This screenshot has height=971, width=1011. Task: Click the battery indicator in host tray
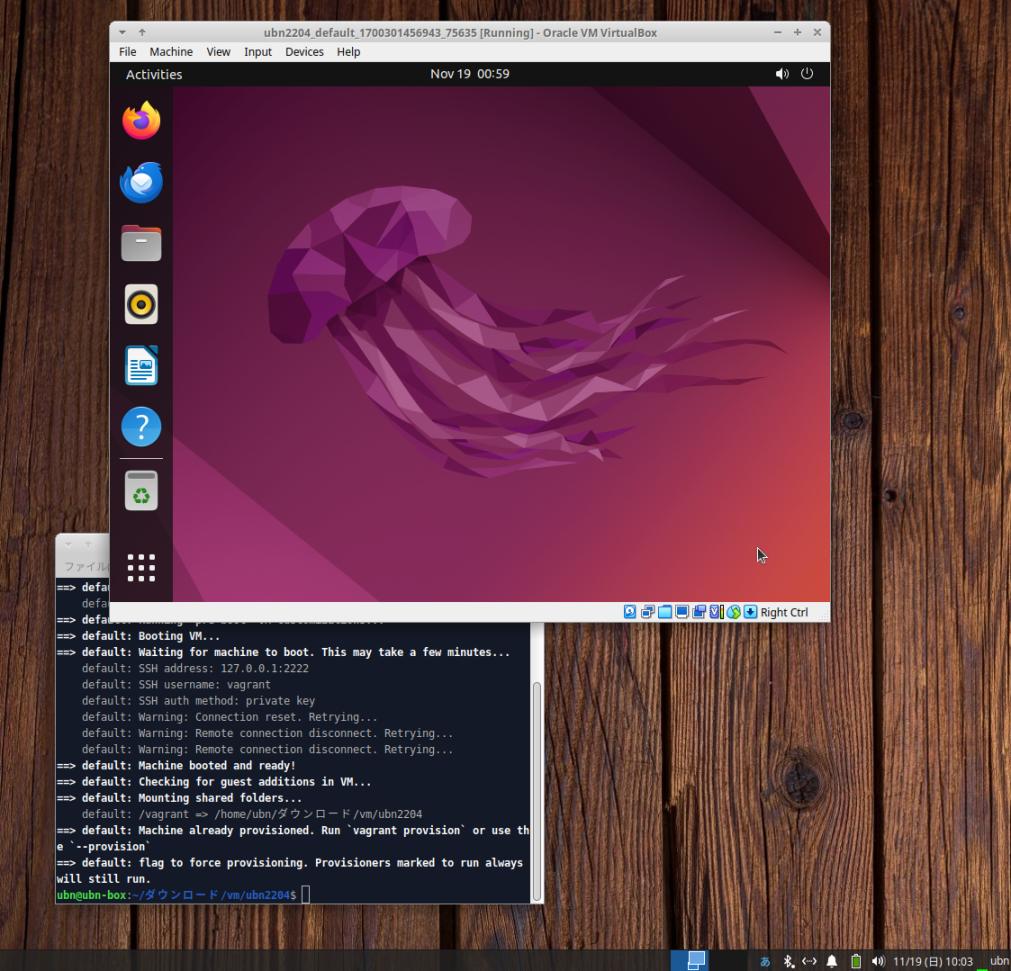[x=856, y=961]
